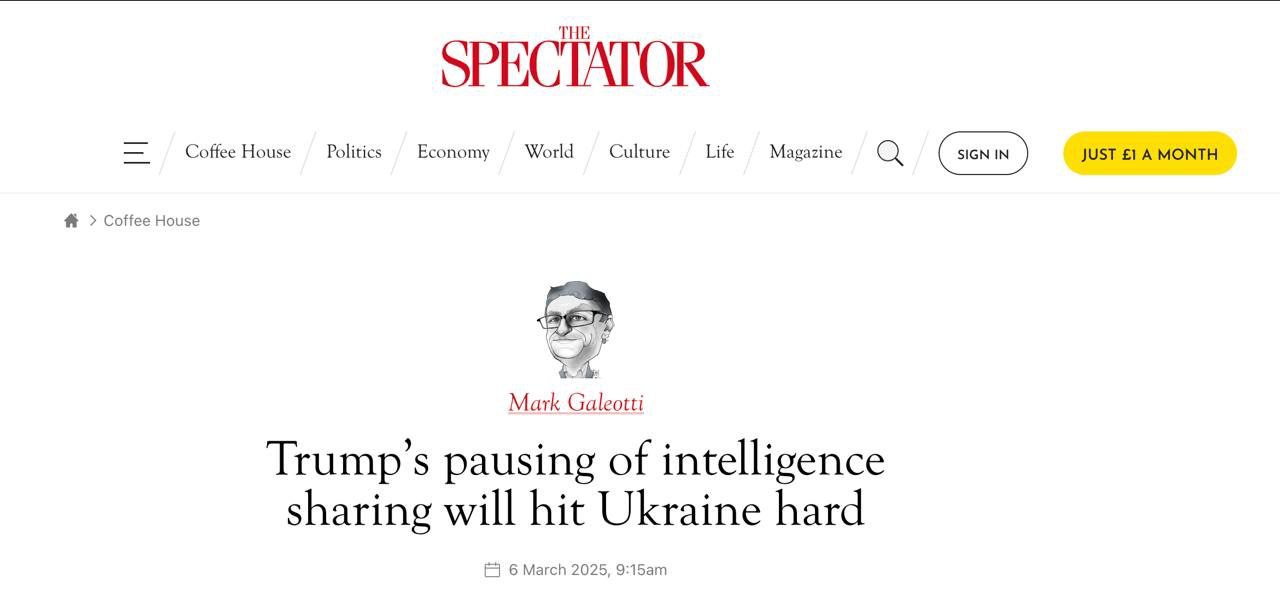Image resolution: width=1280 pixels, height=596 pixels.
Task: Click the 6 March 2025 publication date
Action: (x=587, y=570)
